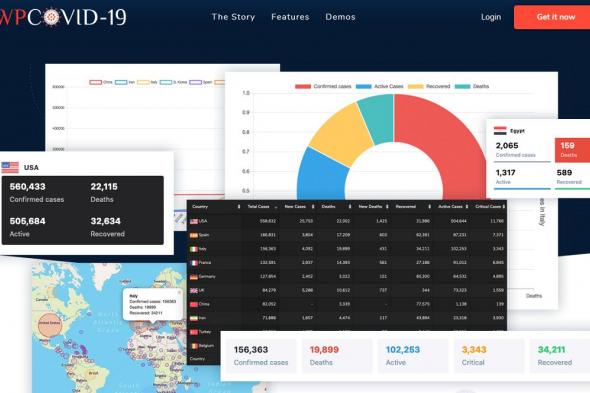The width and height of the screenshot is (590, 393).
Task: Click Egypt's 2,065 Confirmed cases
Action: click(x=522, y=150)
